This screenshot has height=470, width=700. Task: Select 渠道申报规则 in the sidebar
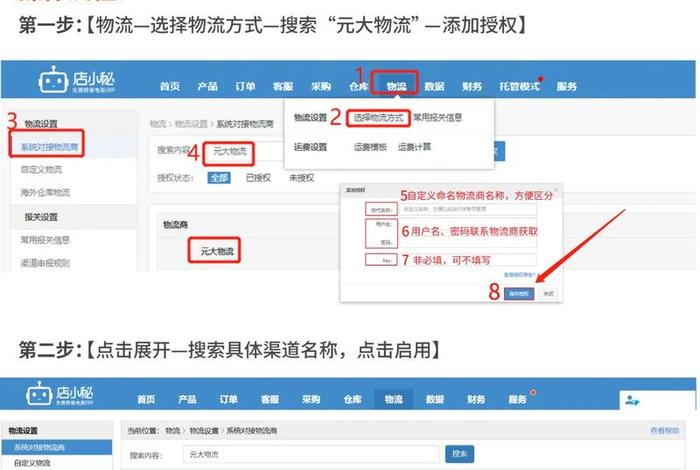click(x=45, y=263)
